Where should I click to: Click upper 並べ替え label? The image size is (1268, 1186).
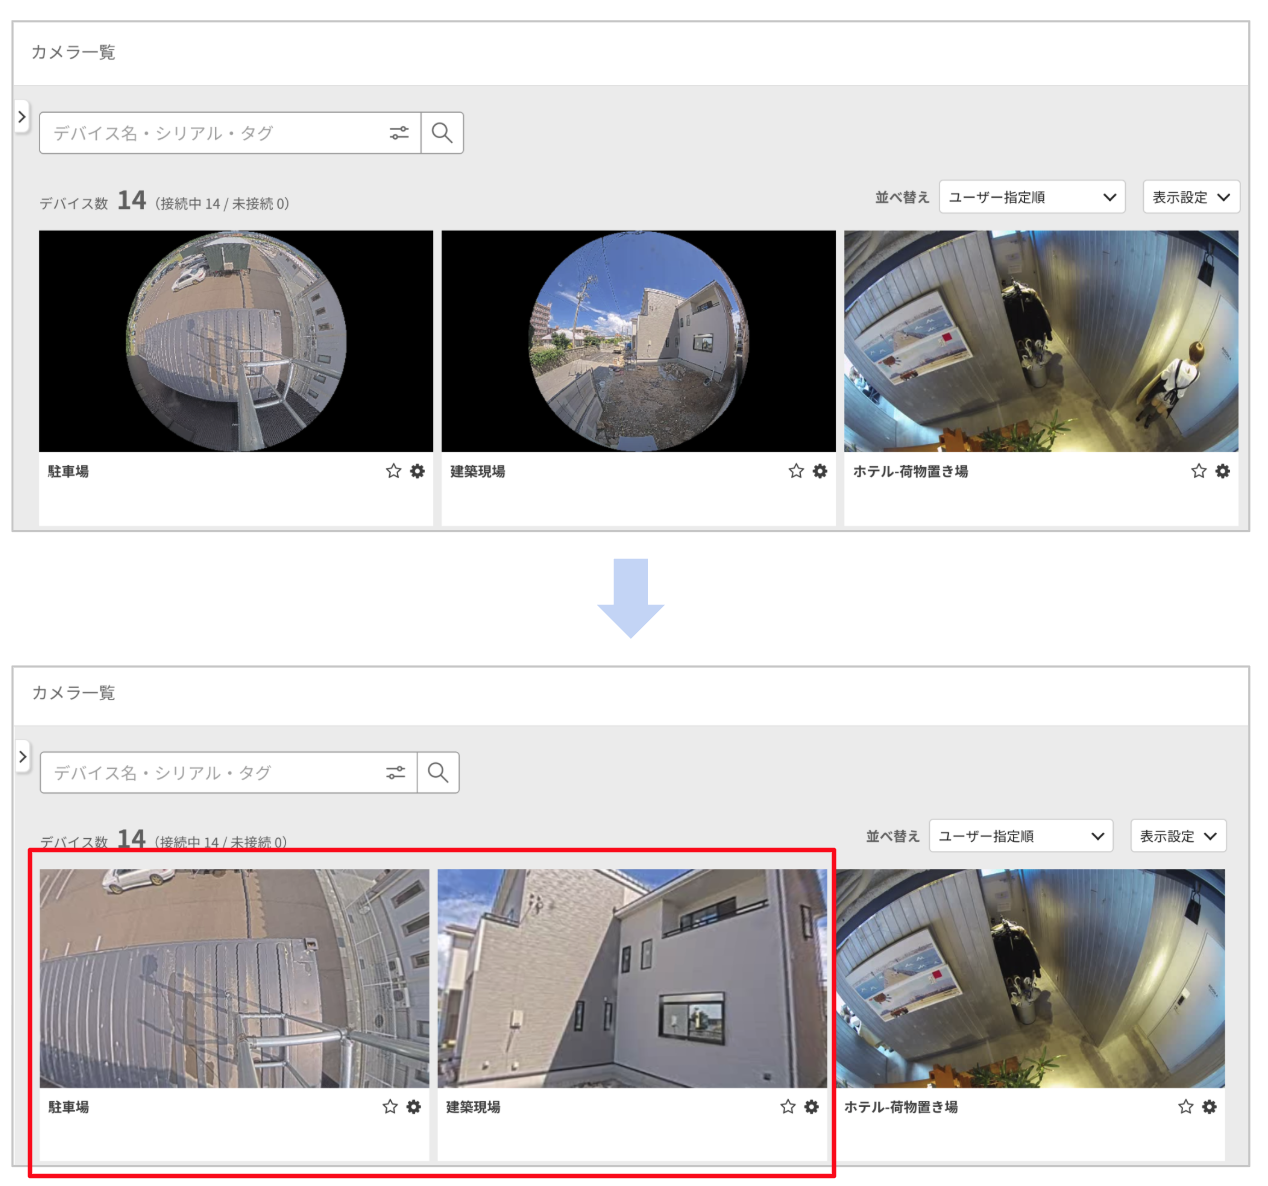tap(902, 197)
